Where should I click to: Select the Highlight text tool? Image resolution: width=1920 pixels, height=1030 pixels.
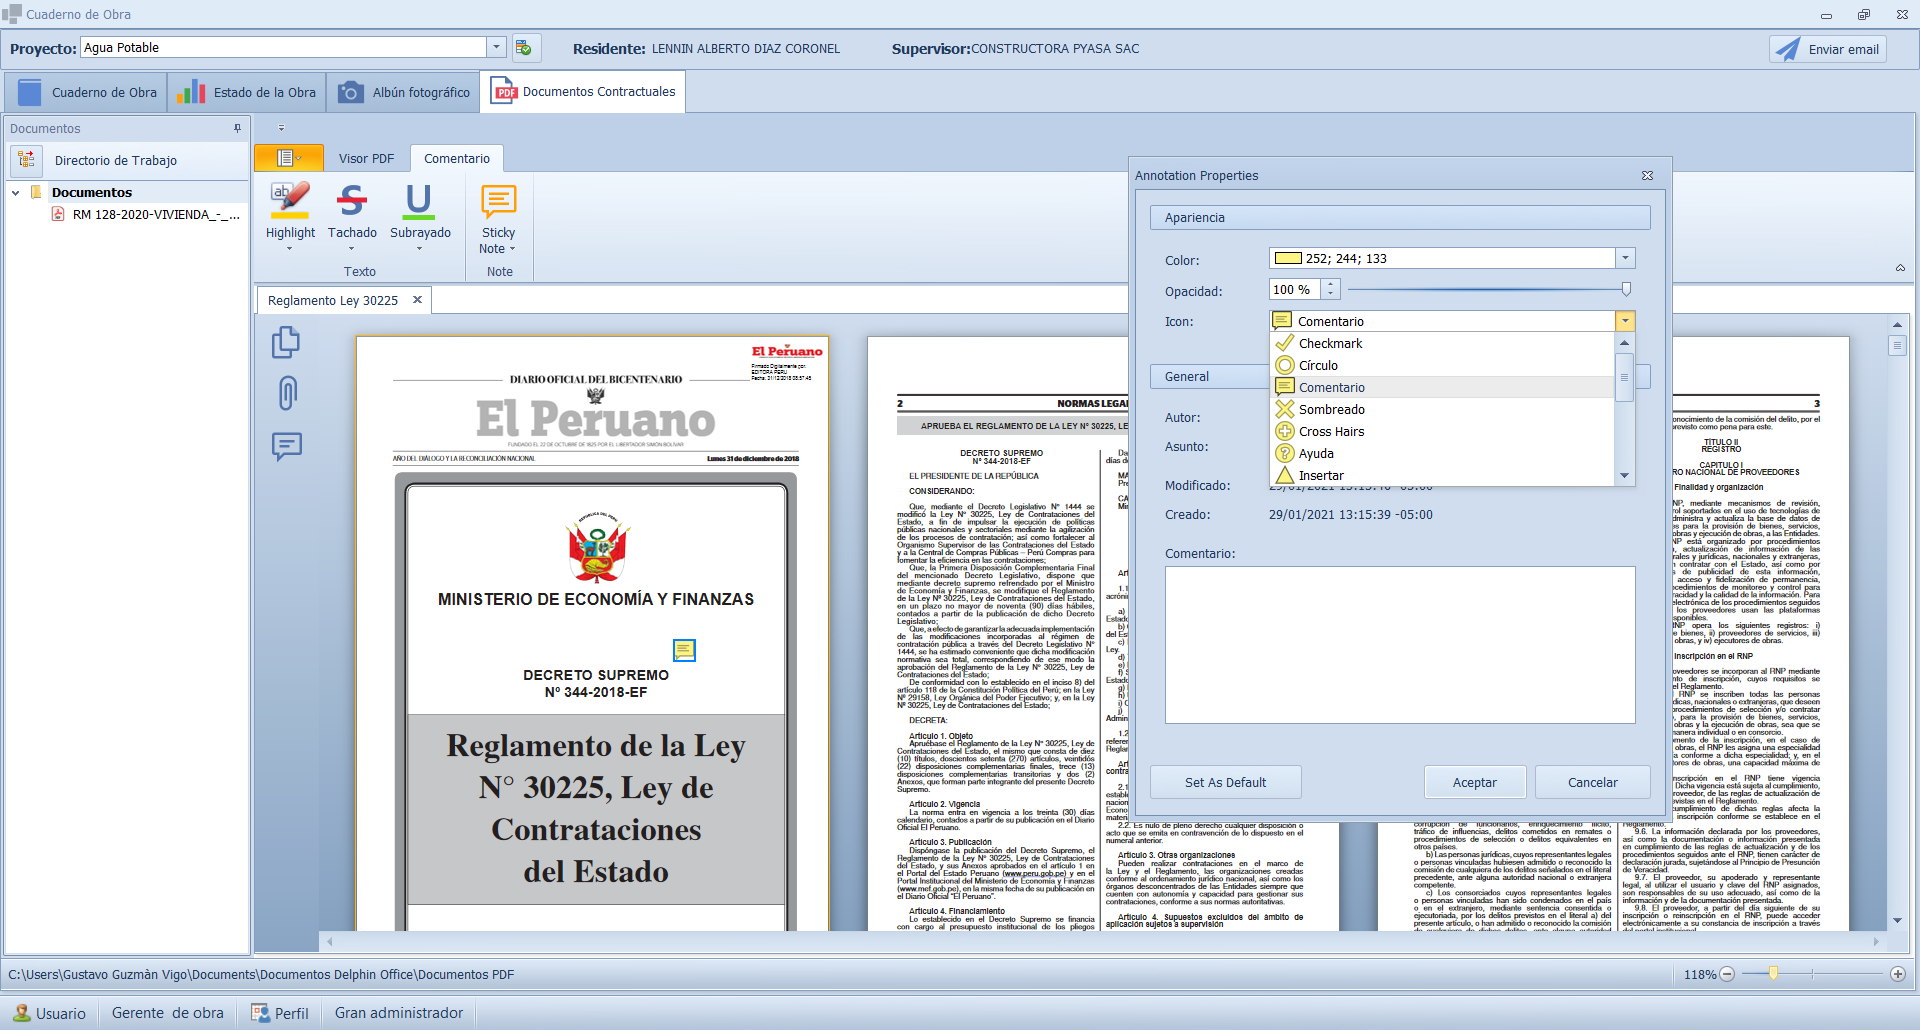pyautogui.click(x=290, y=212)
